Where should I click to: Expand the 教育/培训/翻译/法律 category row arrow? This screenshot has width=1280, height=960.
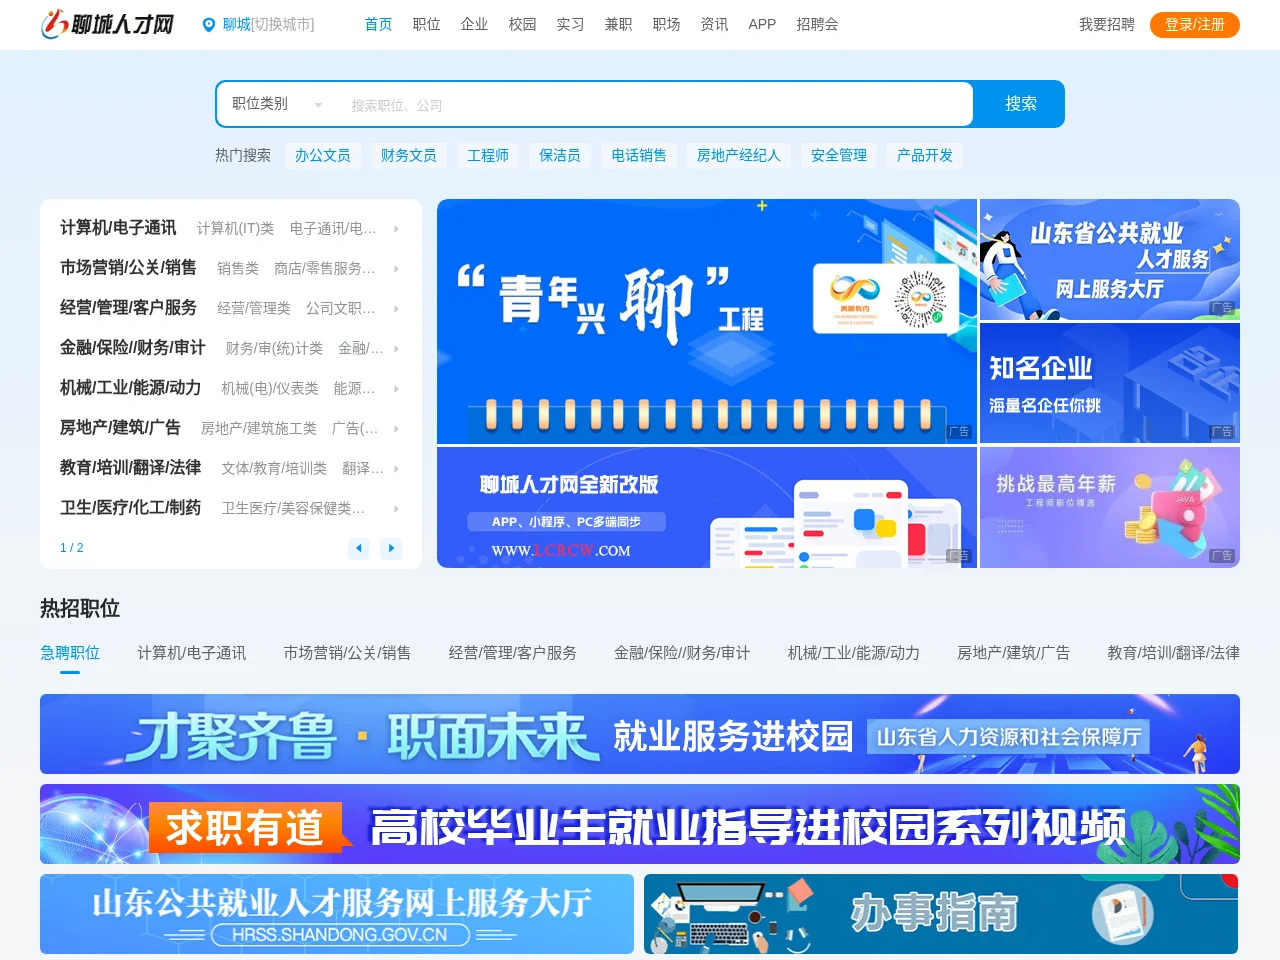tap(397, 469)
